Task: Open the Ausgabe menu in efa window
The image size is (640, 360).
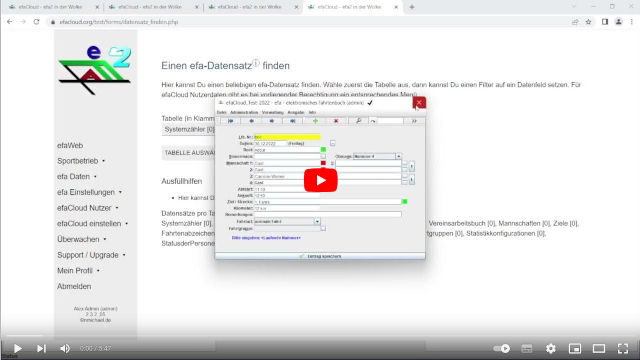Action: [296, 112]
